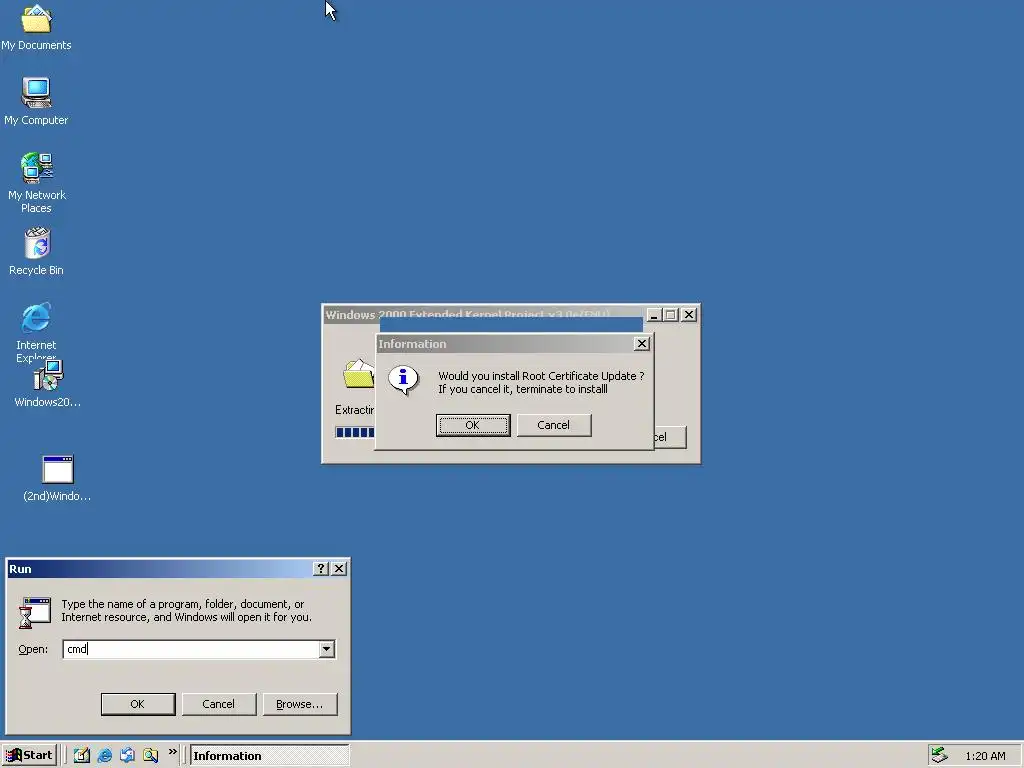Click the Open input field in Run
The width and height of the screenshot is (1024, 768).
pyautogui.click(x=191, y=649)
